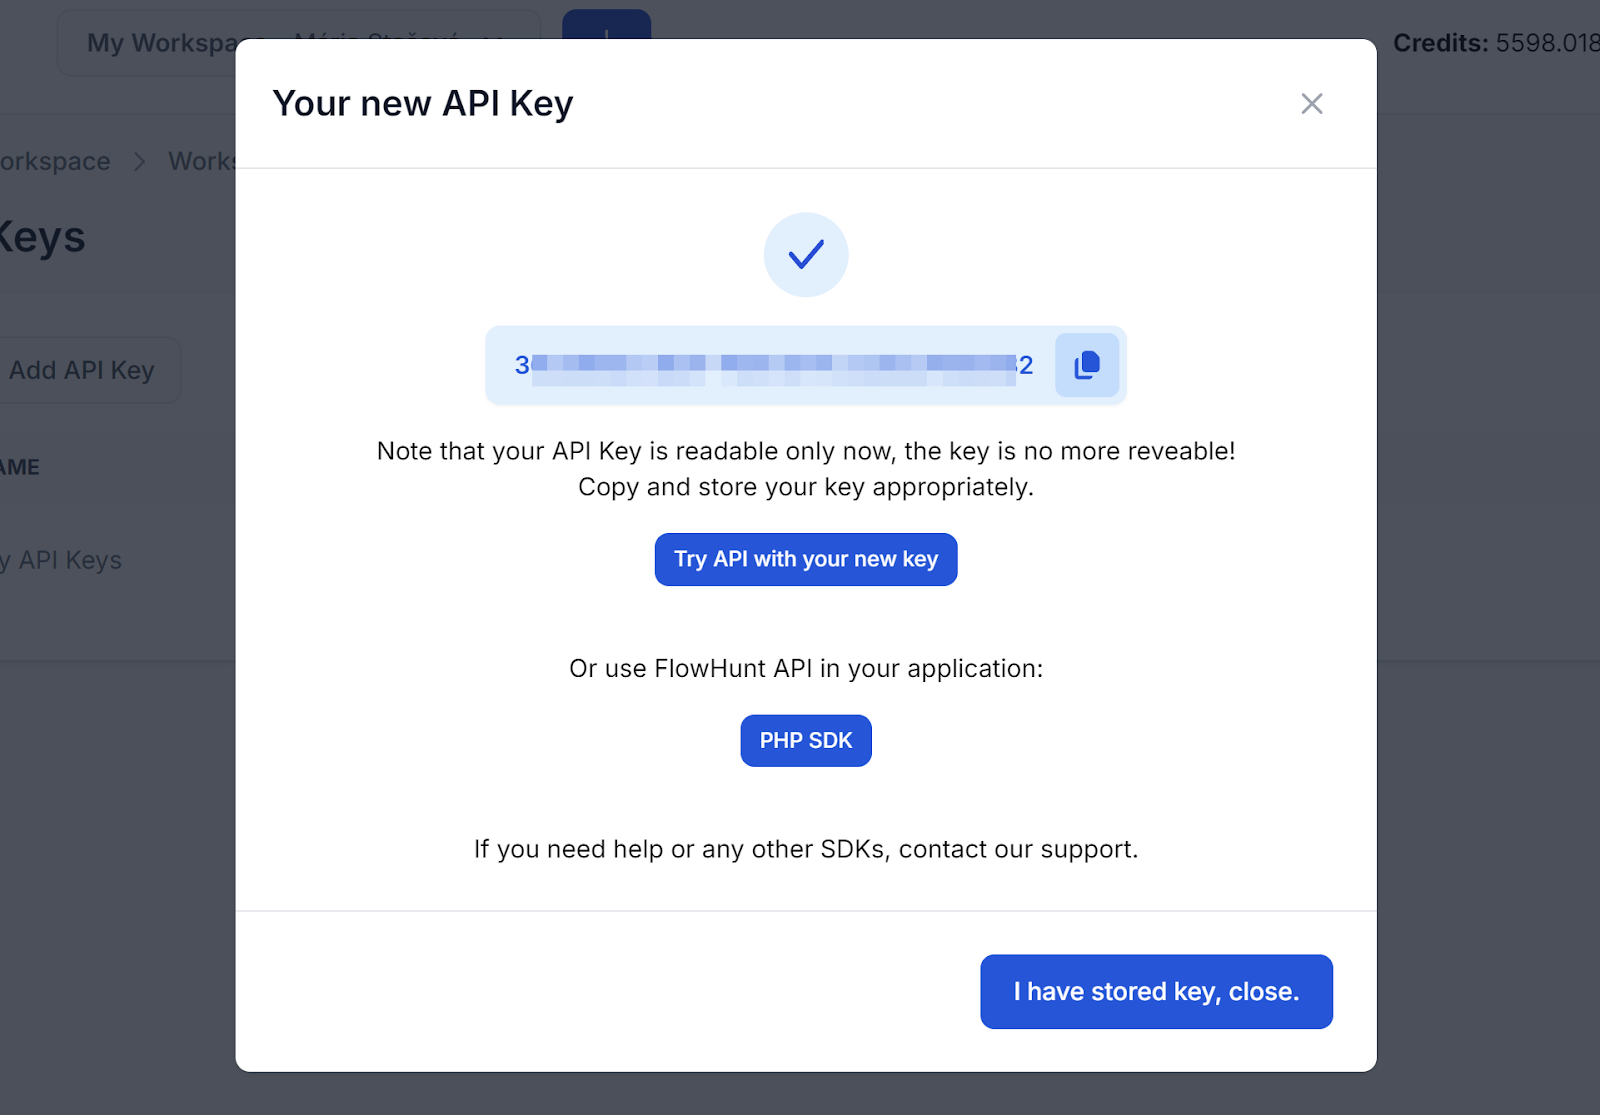Select the API Keys row in table
Image resolution: width=1600 pixels, height=1115 pixels.
pyautogui.click(x=62, y=560)
